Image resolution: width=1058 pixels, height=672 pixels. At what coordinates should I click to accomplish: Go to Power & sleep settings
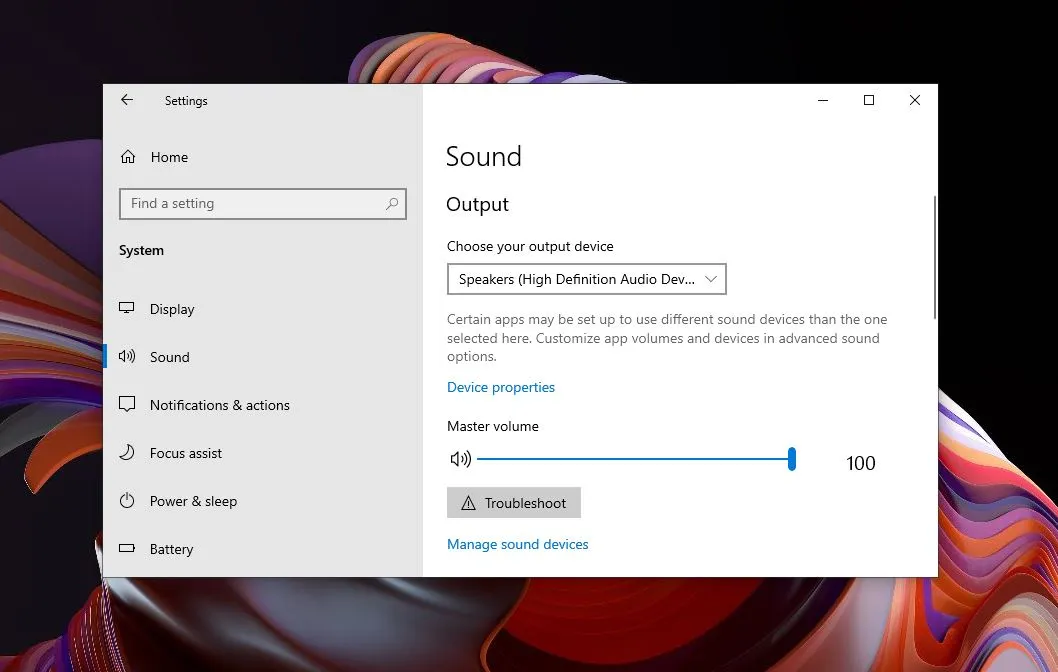coord(193,501)
